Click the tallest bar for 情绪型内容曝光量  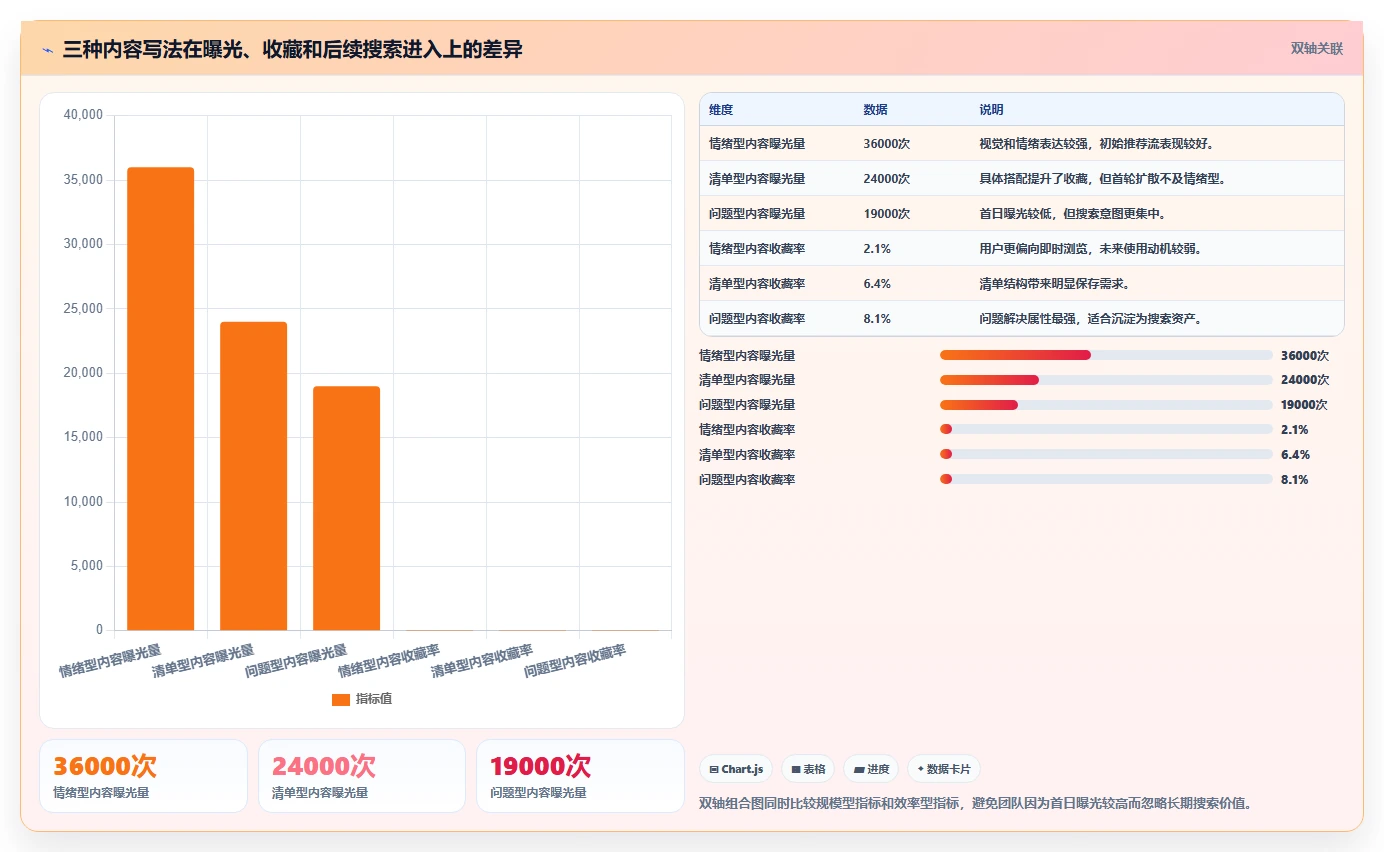(160, 399)
